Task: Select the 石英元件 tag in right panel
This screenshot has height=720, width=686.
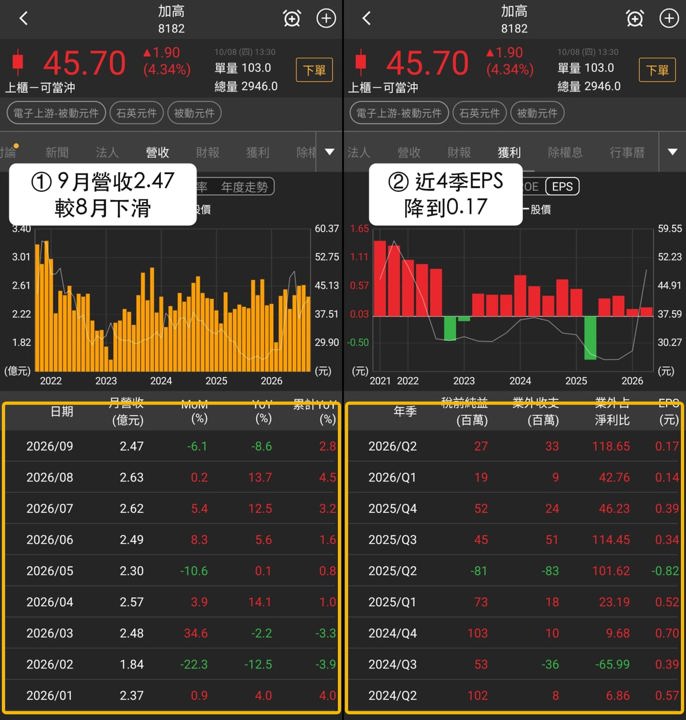Action: tap(479, 113)
